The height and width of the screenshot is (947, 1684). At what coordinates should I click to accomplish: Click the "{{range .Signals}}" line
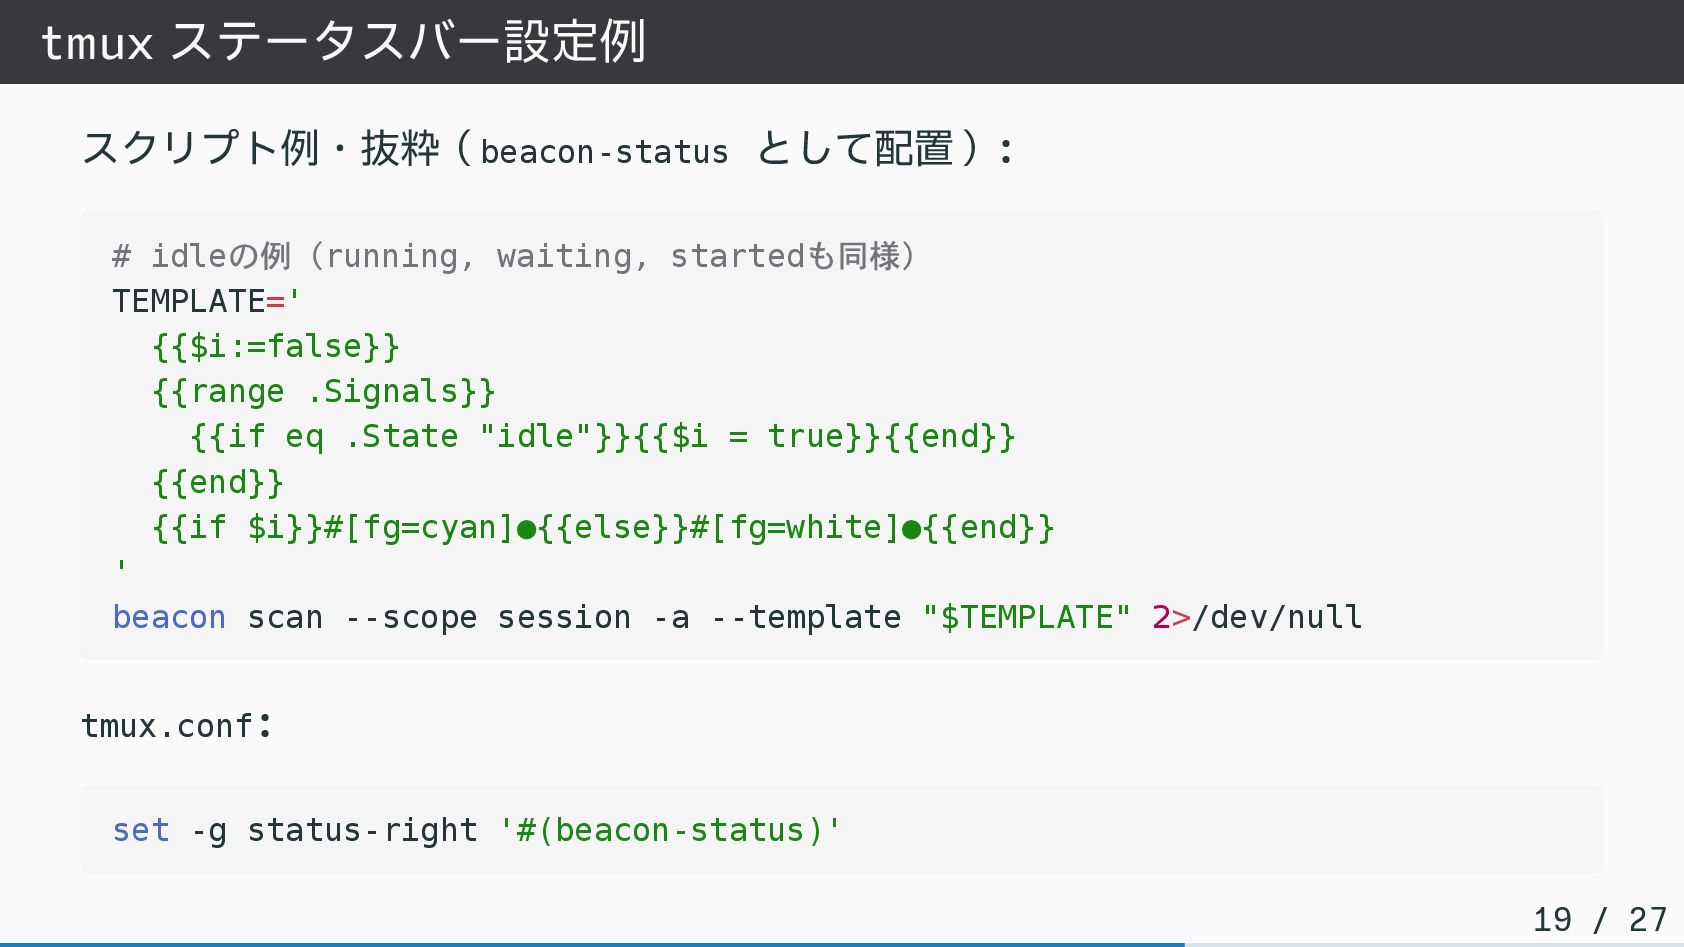(324, 391)
